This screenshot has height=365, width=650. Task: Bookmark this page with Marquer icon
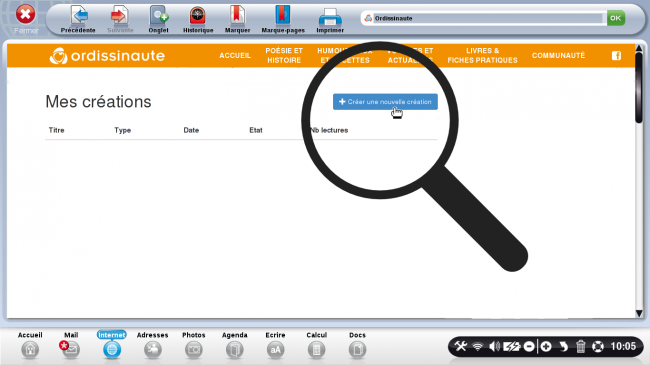click(238, 16)
